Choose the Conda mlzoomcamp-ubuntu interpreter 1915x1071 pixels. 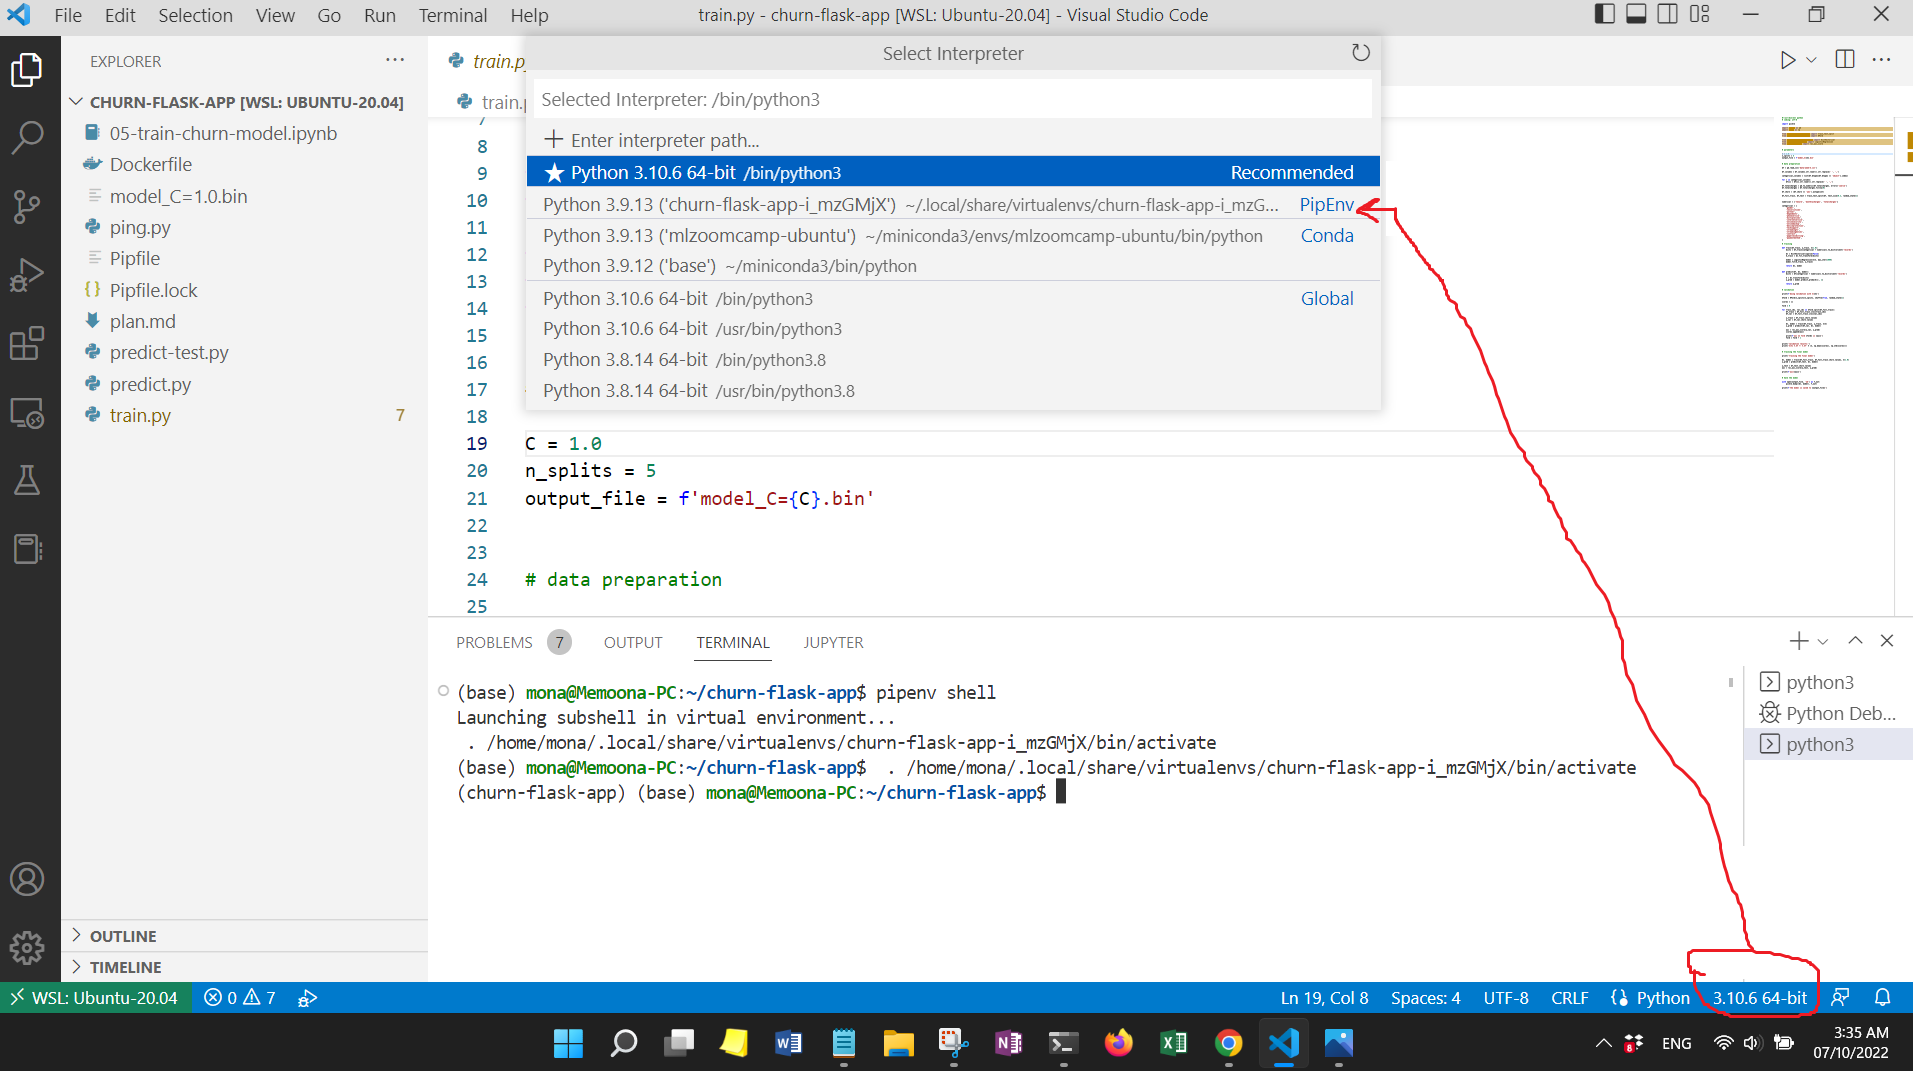953,235
